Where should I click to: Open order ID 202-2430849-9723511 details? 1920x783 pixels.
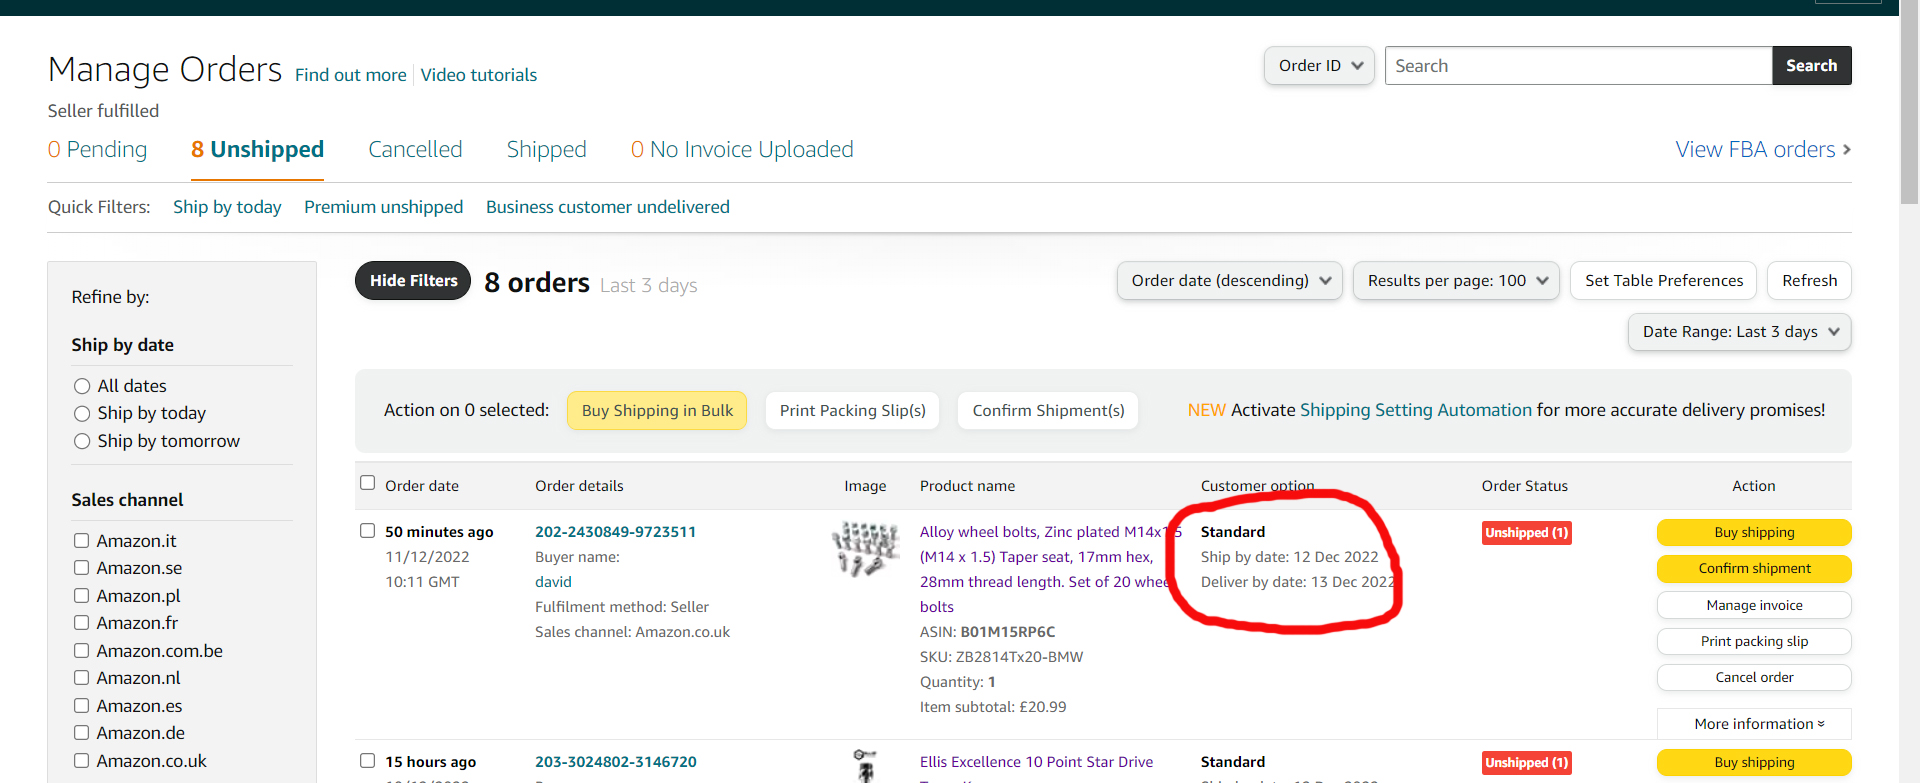click(615, 532)
